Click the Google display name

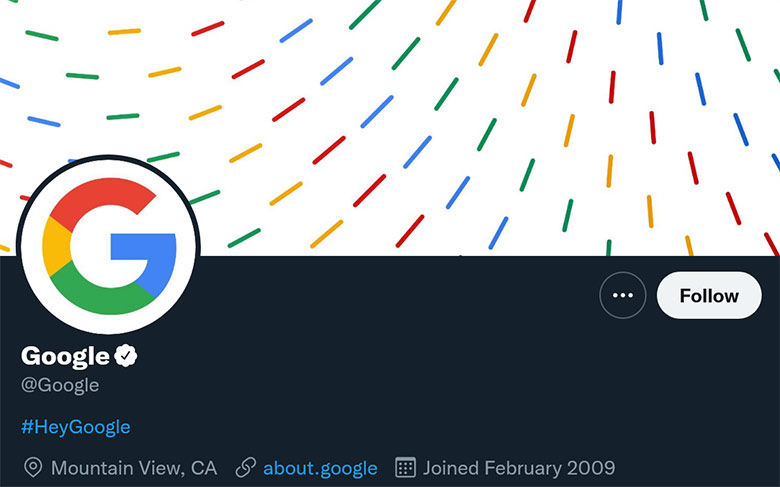pos(65,357)
